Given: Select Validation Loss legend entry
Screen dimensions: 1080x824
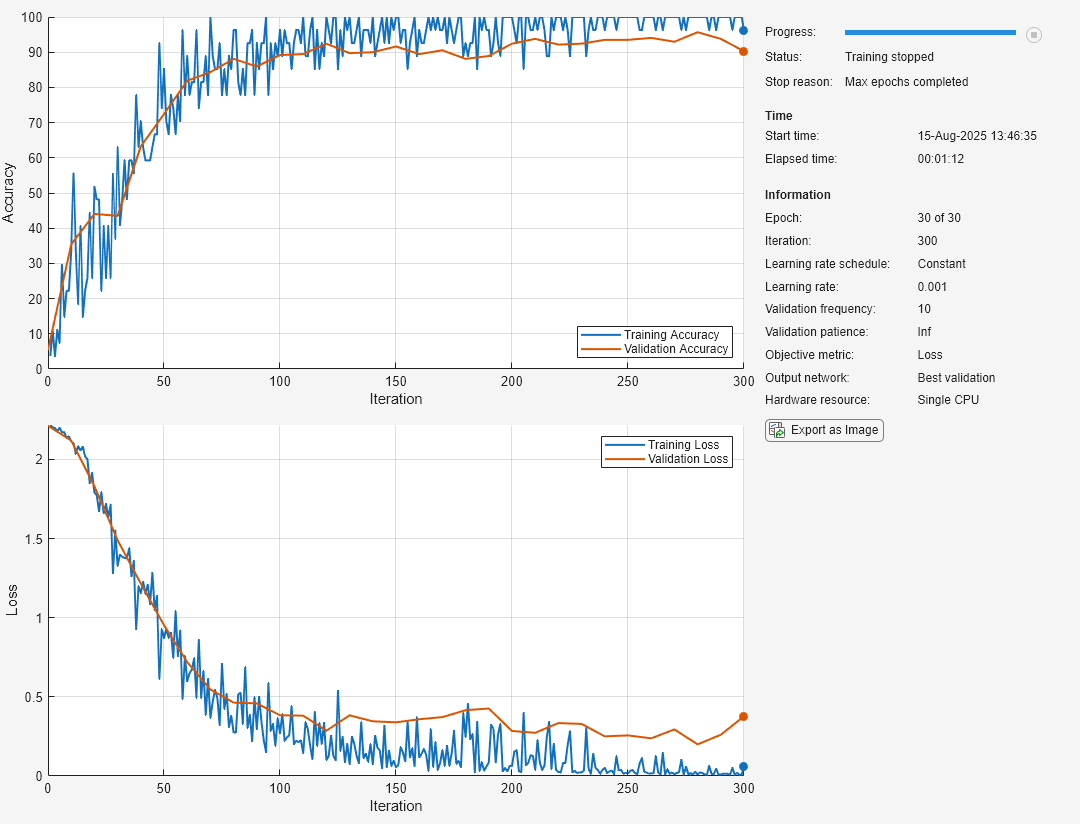Looking at the screenshot, I should [x=688, y=459].
